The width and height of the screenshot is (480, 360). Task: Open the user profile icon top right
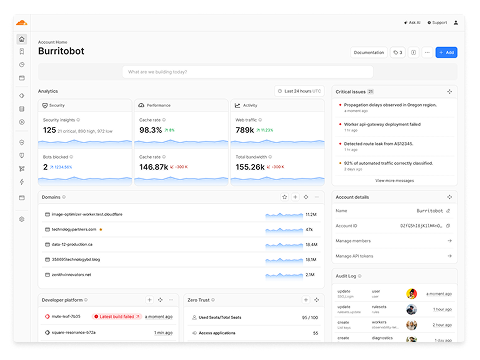456,23
